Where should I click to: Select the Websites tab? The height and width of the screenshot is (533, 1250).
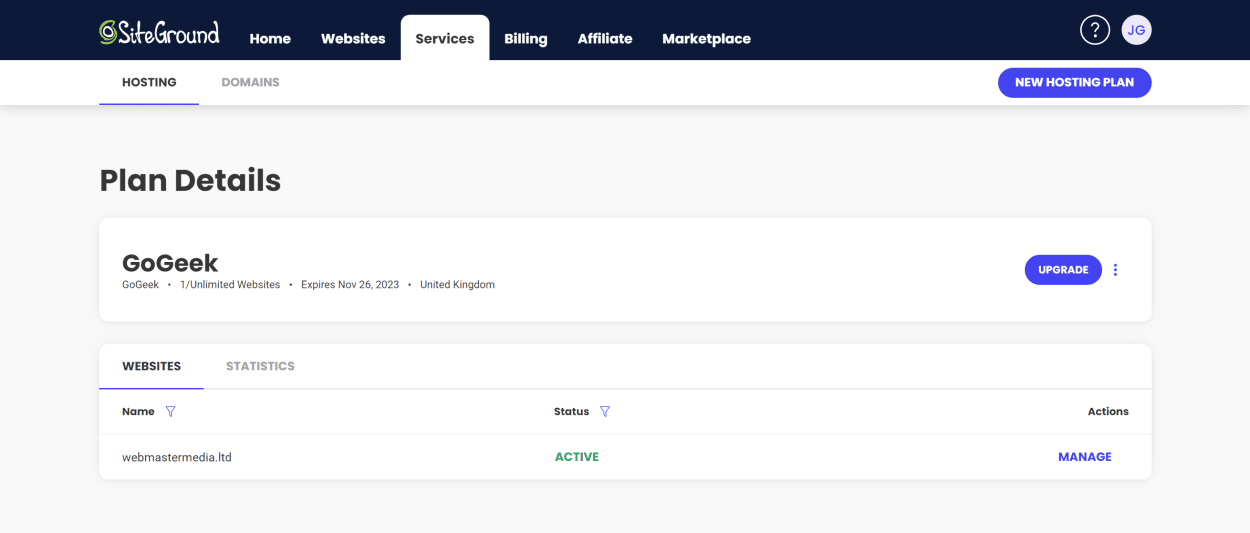tap(151, 366)
